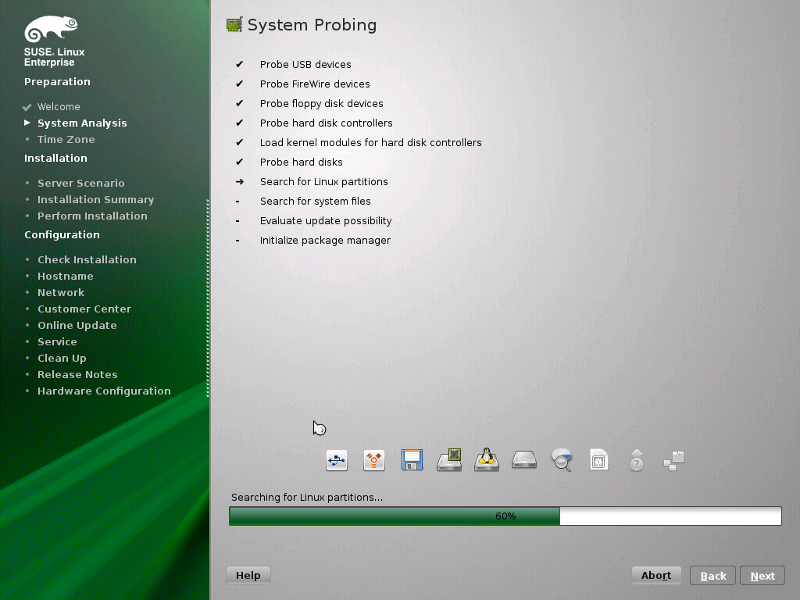Click the plain gray hard disk icon
The width and height of the screenshot is (800, 600).
click(x=525, y=460)
